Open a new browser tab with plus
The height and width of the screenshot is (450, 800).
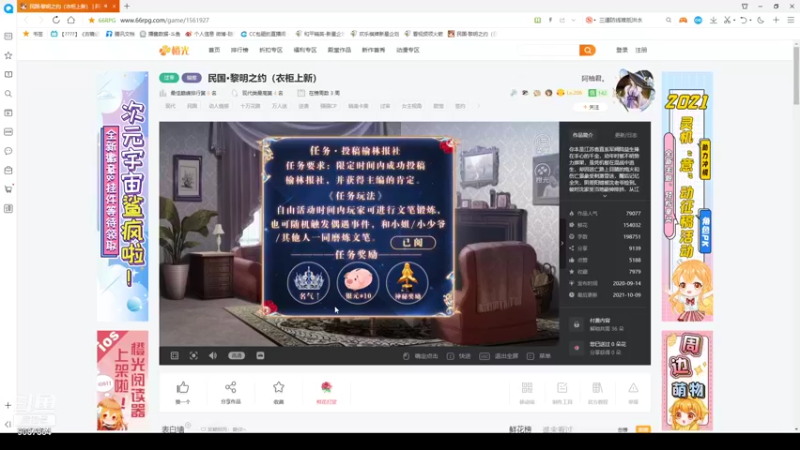(x=127, y=6)
